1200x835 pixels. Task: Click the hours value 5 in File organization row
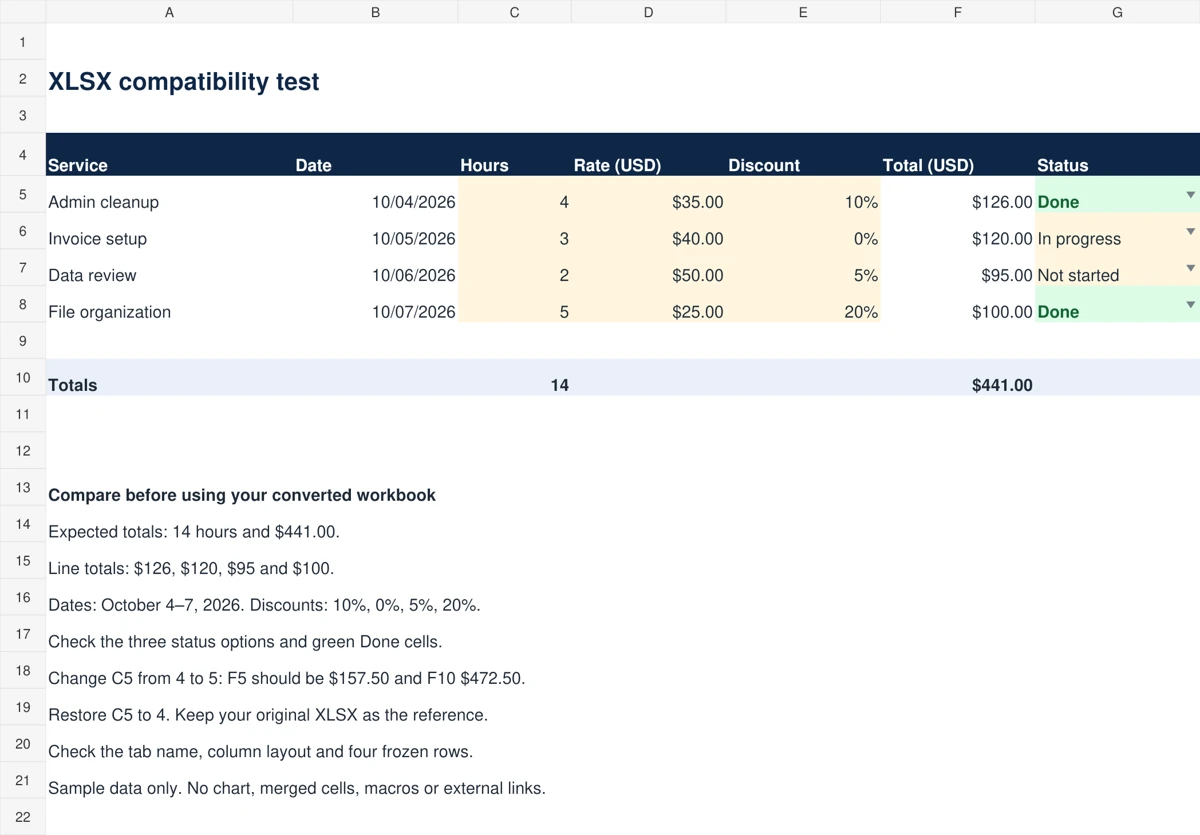514,305
